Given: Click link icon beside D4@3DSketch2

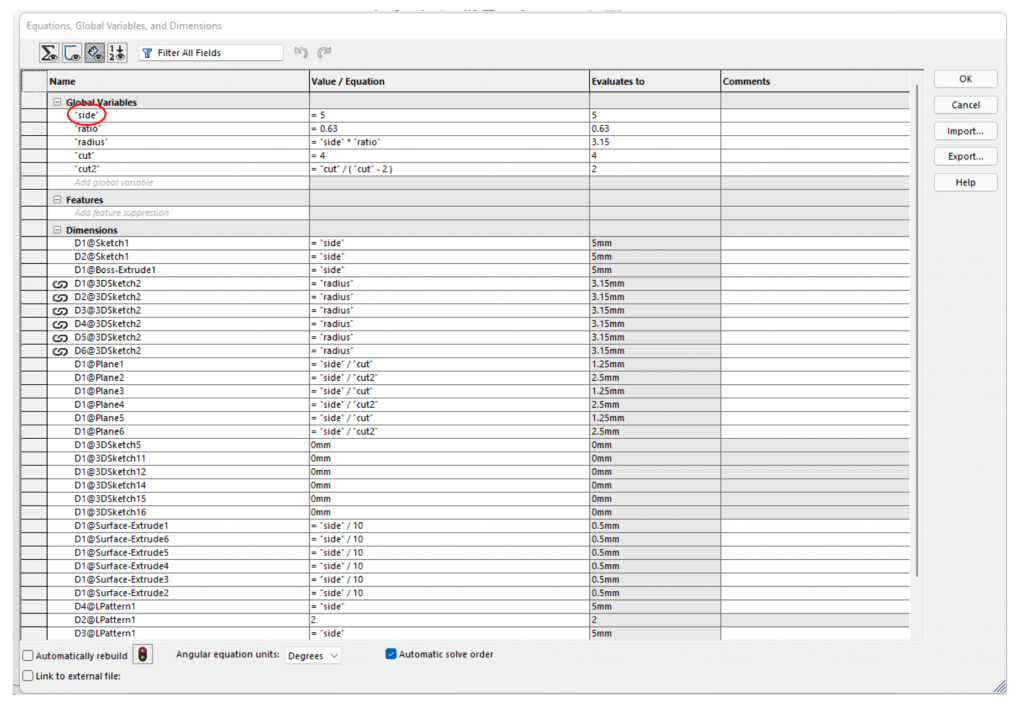Looking at the screenshot, I should coord(60,325).
